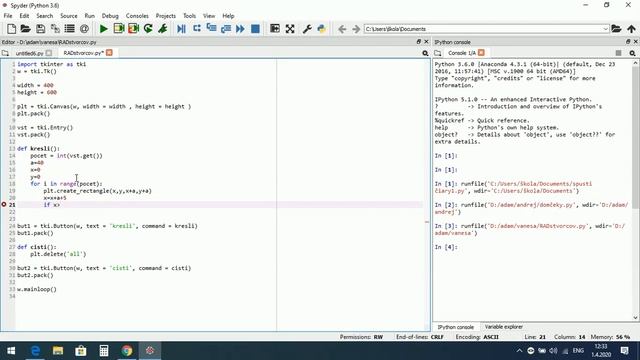This screenshot has height=360, width=640.
Task: Open the Run menu
Action: (89, 16)
